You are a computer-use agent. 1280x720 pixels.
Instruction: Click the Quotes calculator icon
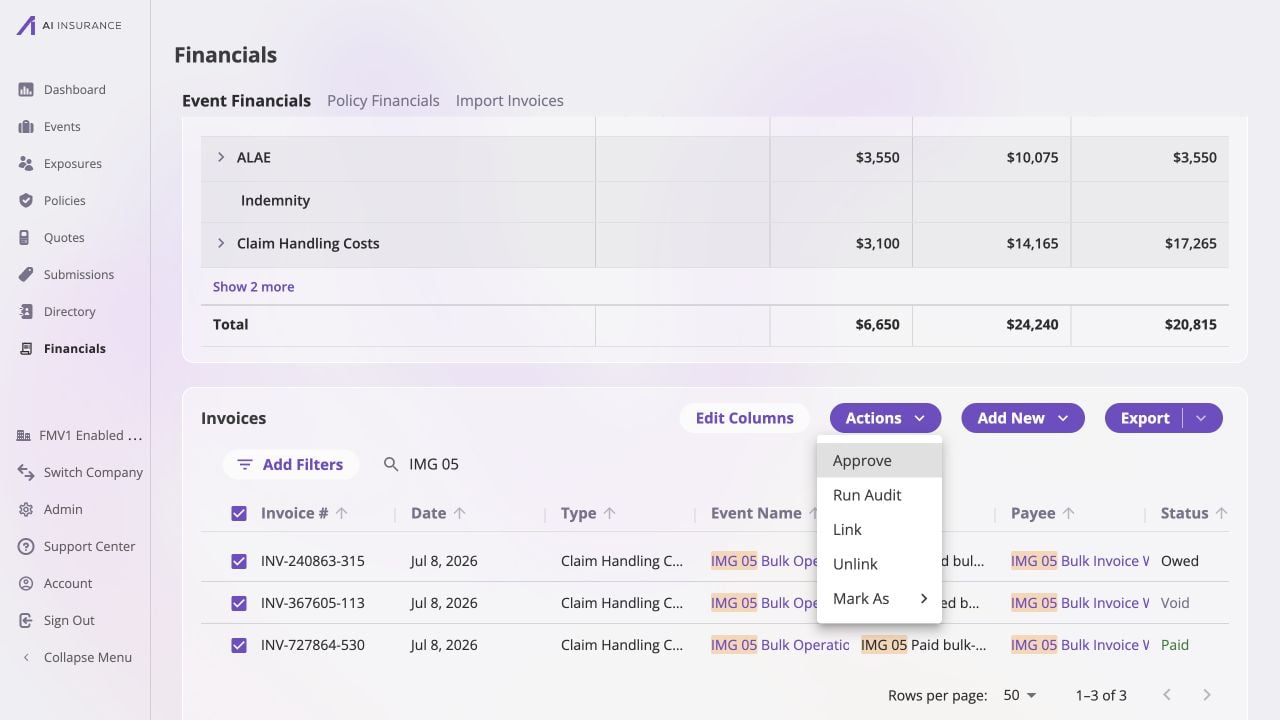click(x=26, y=238)
